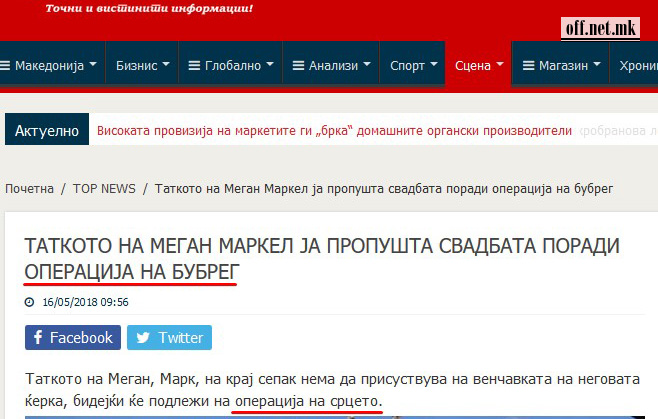Click the Актуелно label
The image size is (658, 419).
click(x=47, y=129)
